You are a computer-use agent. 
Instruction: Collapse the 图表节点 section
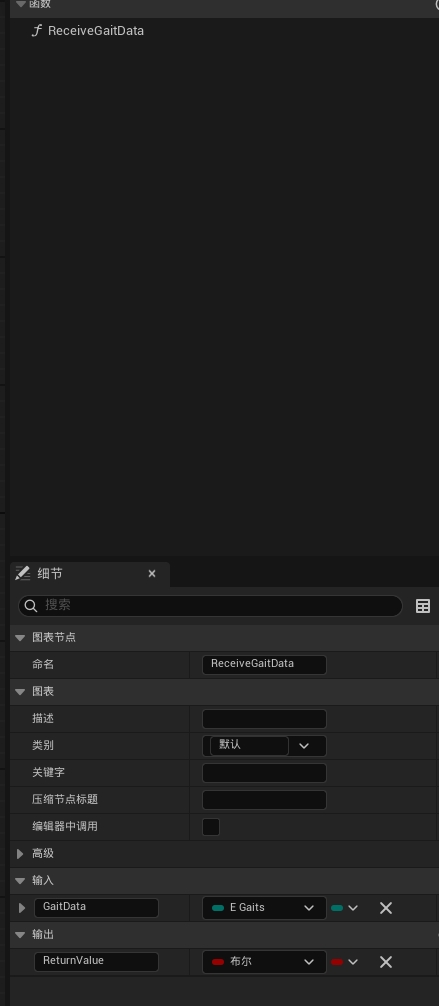[x=20, y=638]
